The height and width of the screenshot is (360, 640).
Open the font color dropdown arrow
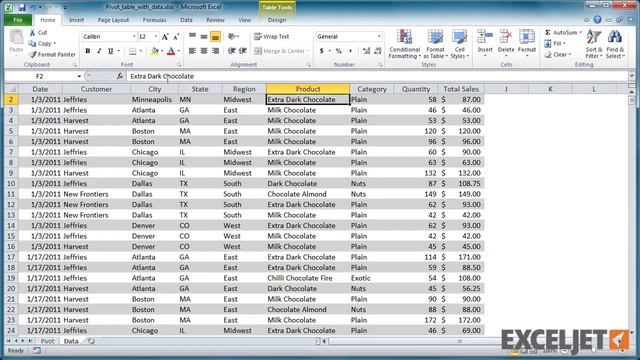click(179, 51)
